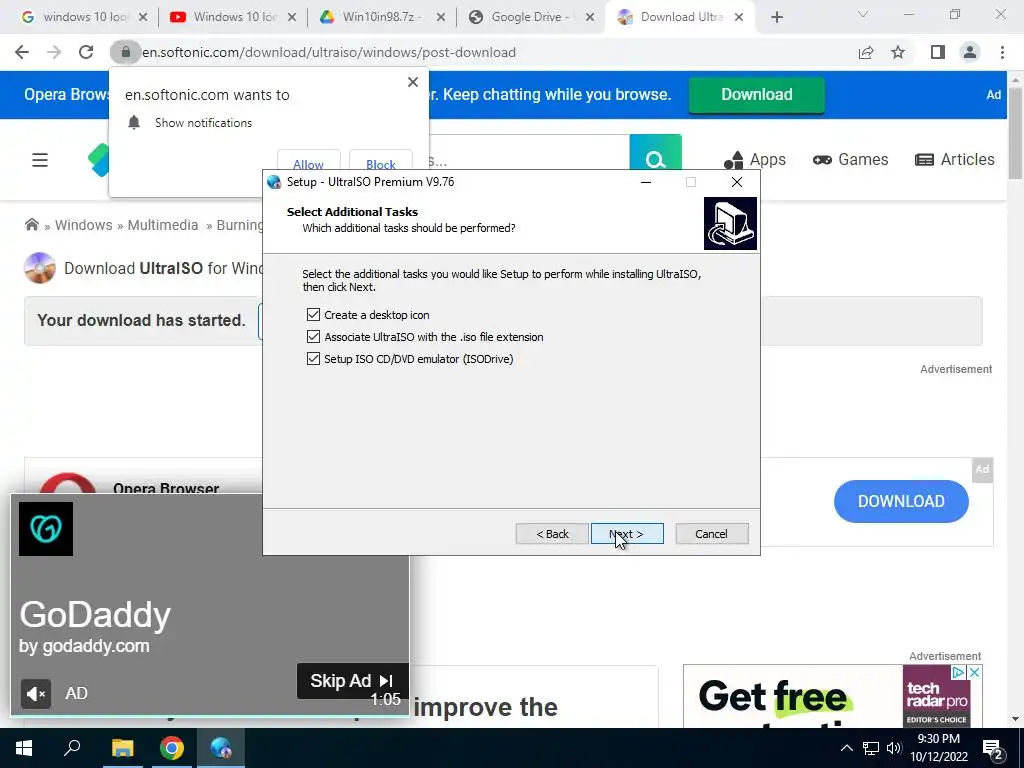
Task: Uncheck Associate UltraISO with .iso extension
Action: pyautogui.click(x=313, y=337)
